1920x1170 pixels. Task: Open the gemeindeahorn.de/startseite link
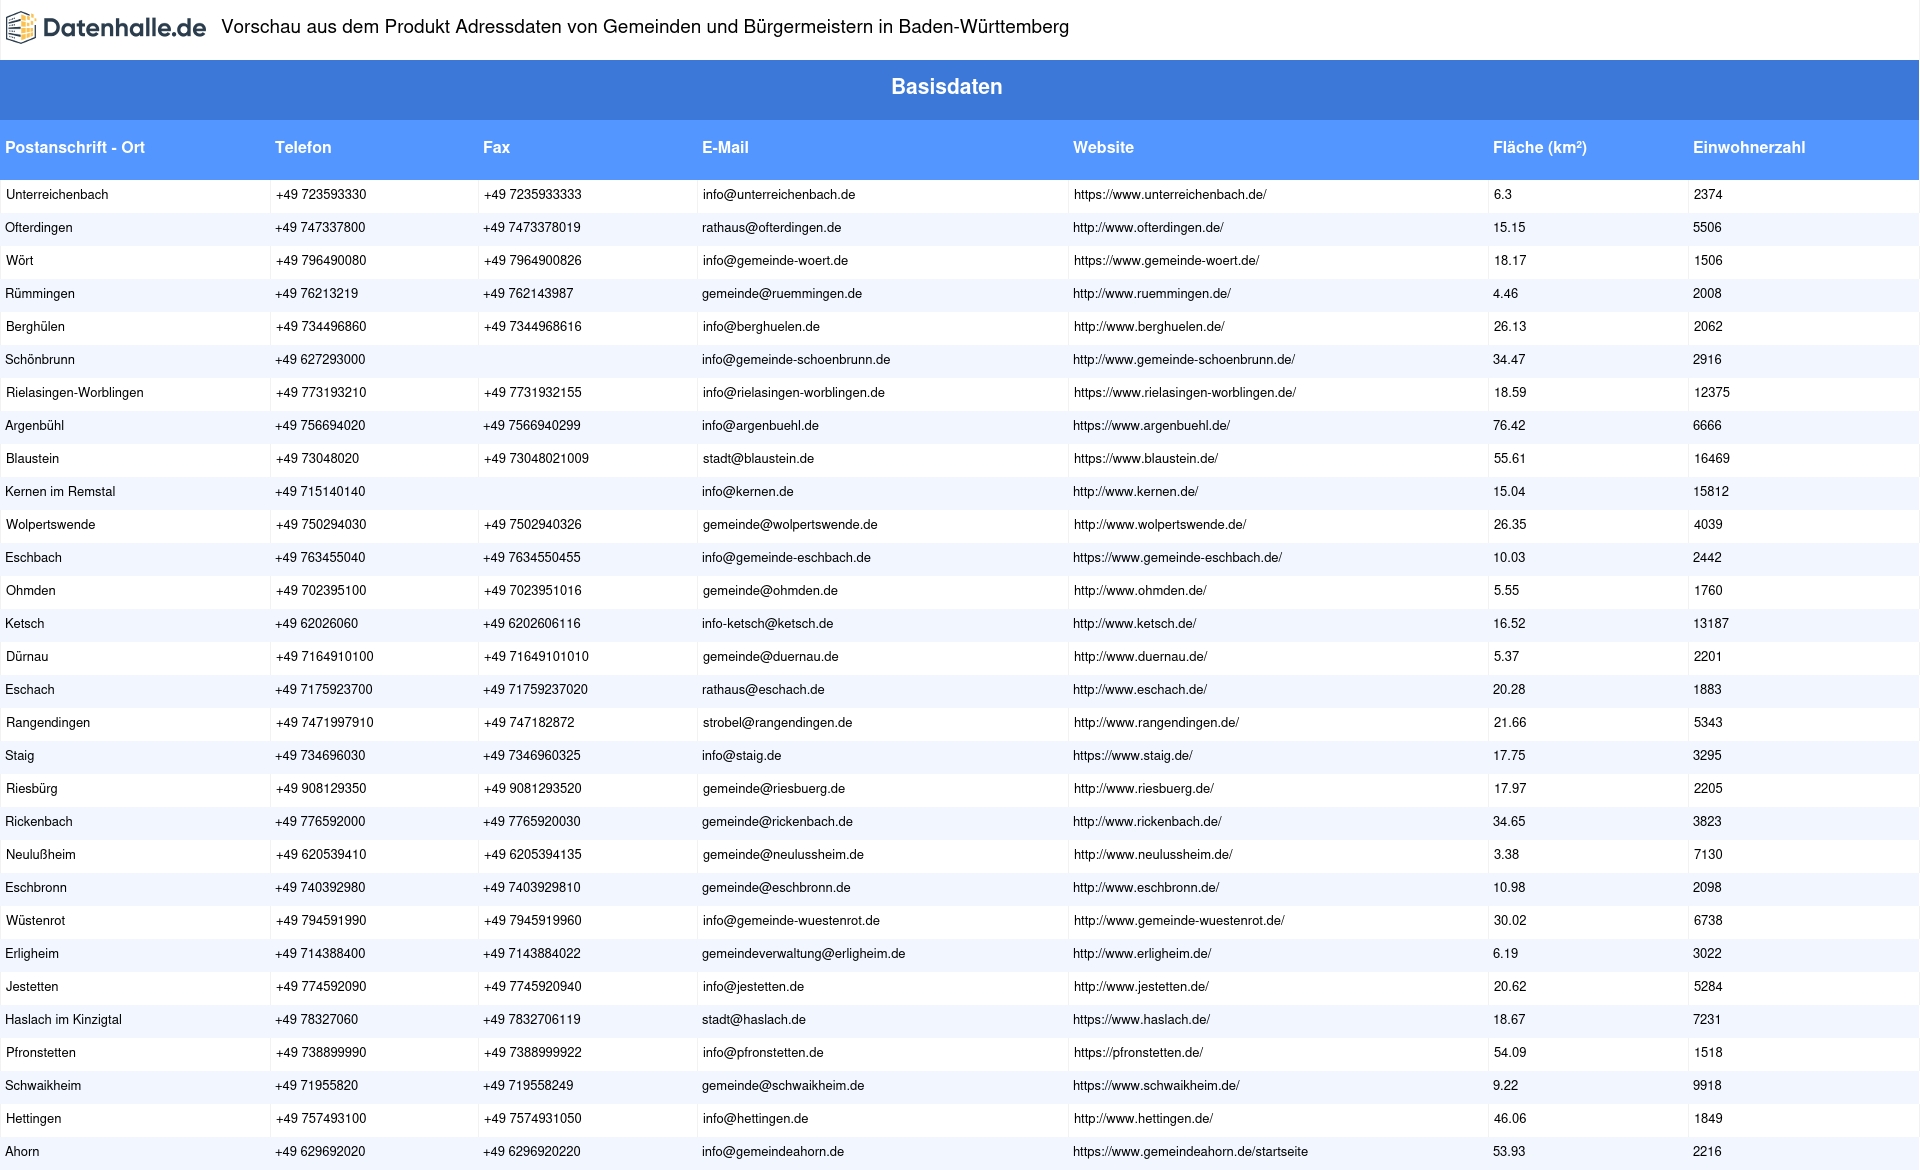click(x=1190, y=1152)
